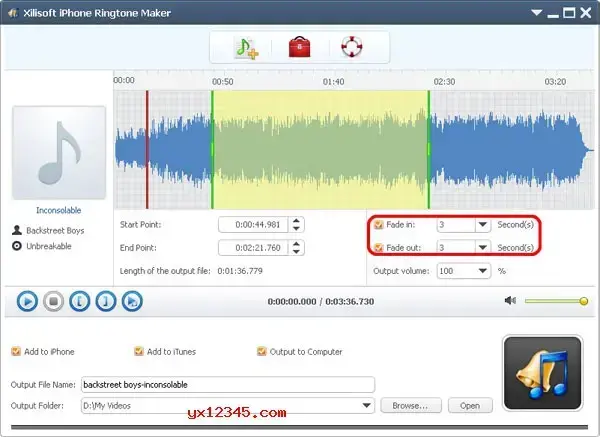Image resolution: width=600 pixels, height=437 pixels.
Task: Play the selected segment button
Action: coord(132,301)
